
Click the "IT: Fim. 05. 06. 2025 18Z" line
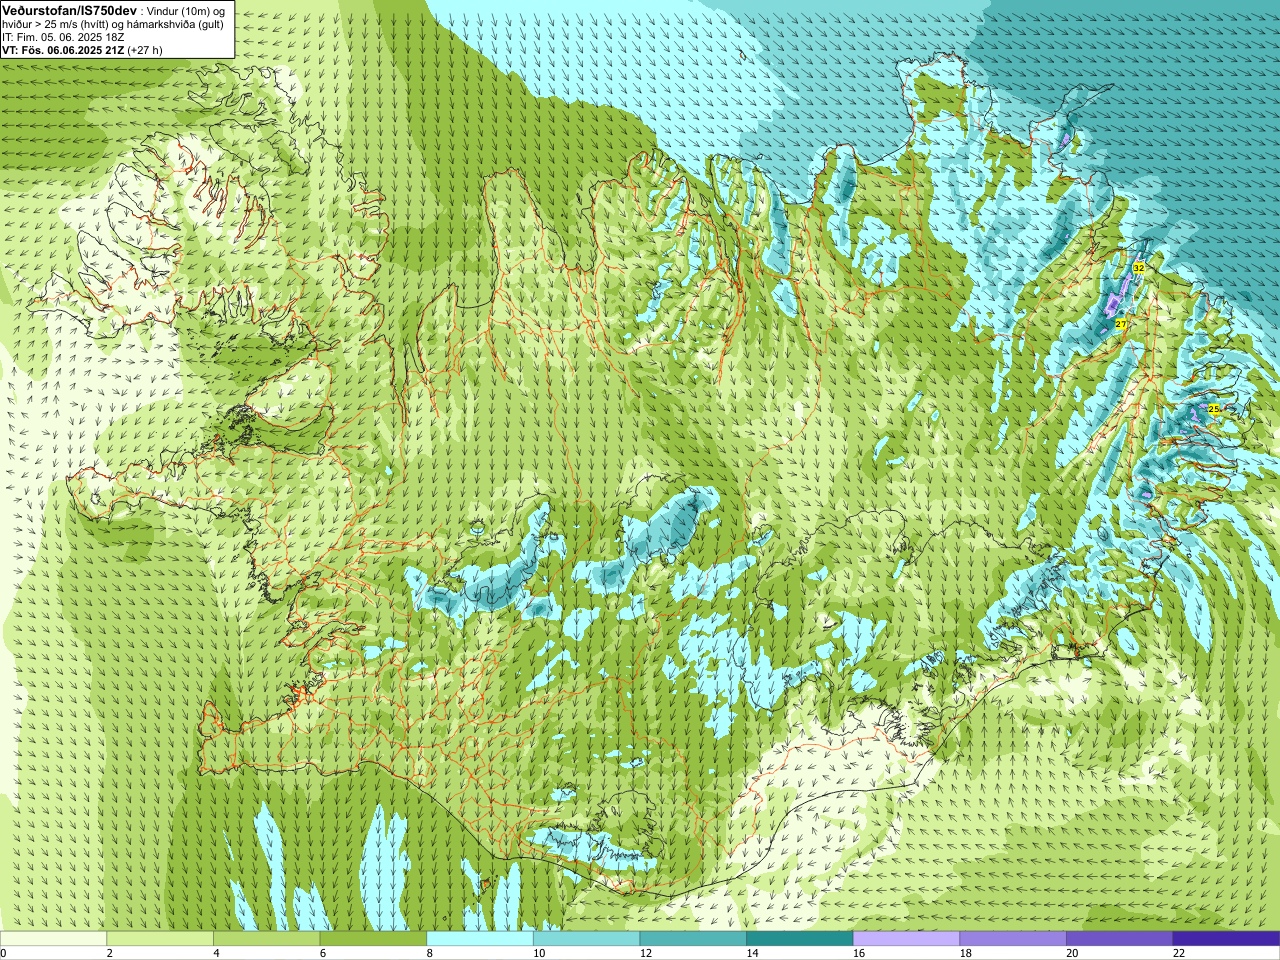63,36
